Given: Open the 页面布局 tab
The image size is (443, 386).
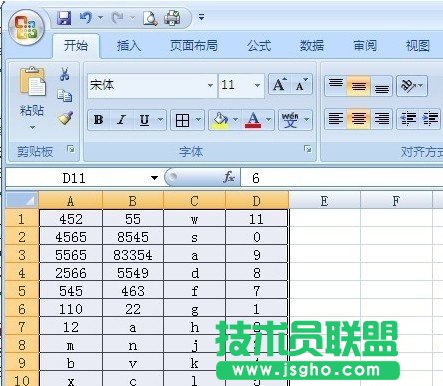Looking at the screenshot, I should (x=194, y=45).
